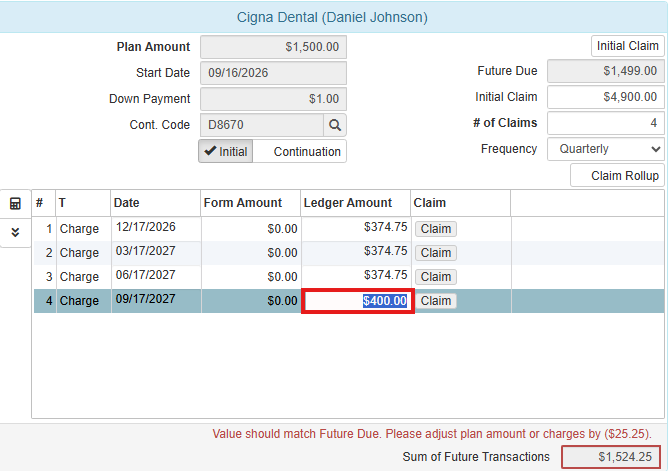This screenshot has width=671, height=471.
Task: Click the date 03/17/2027 in row 2
Action: (x=145, y=251)
